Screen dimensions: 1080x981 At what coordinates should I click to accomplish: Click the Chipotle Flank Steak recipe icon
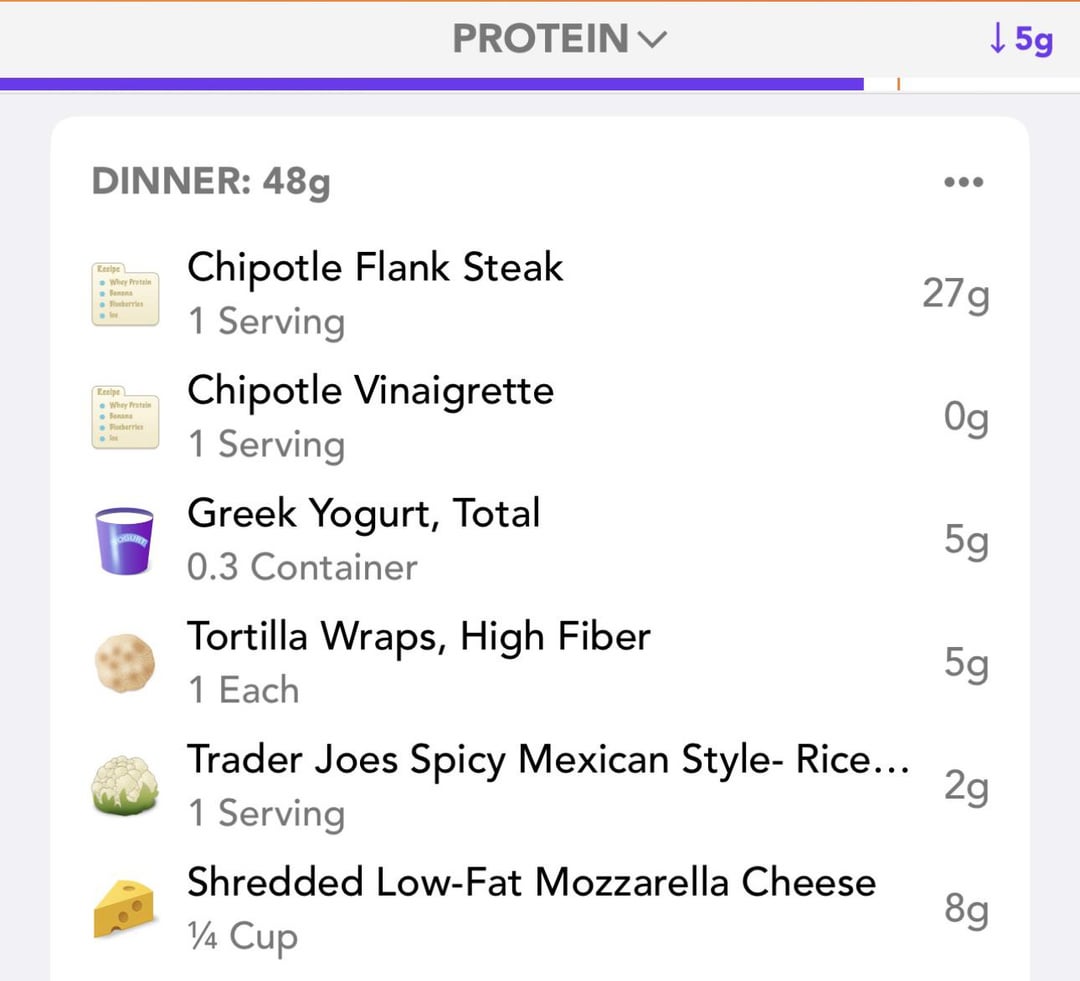(x=125, y=294)
